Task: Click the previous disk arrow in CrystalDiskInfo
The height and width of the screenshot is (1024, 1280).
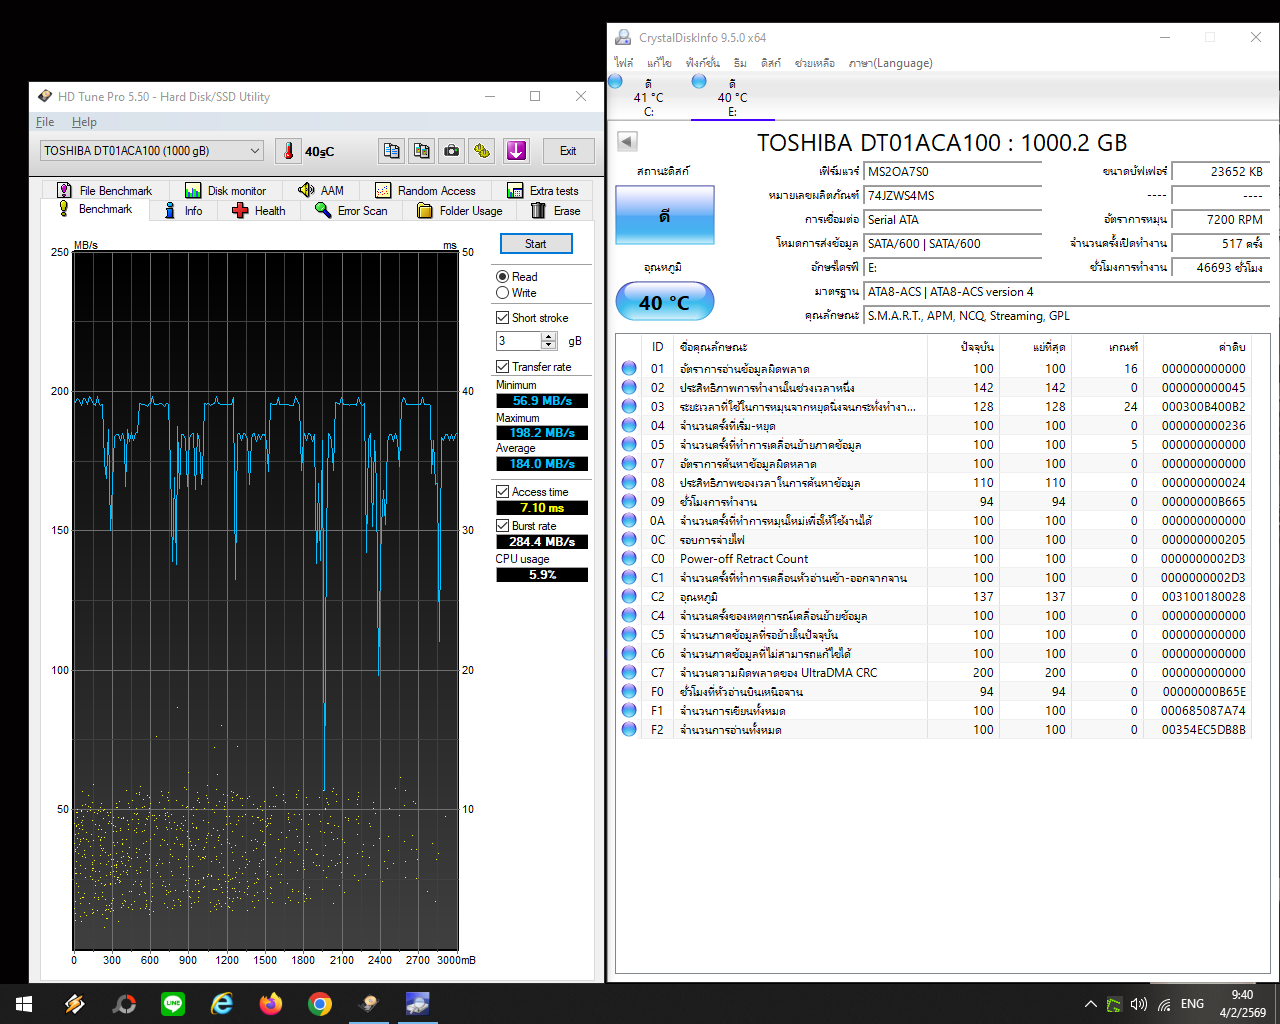Action: tap(627, 142)
